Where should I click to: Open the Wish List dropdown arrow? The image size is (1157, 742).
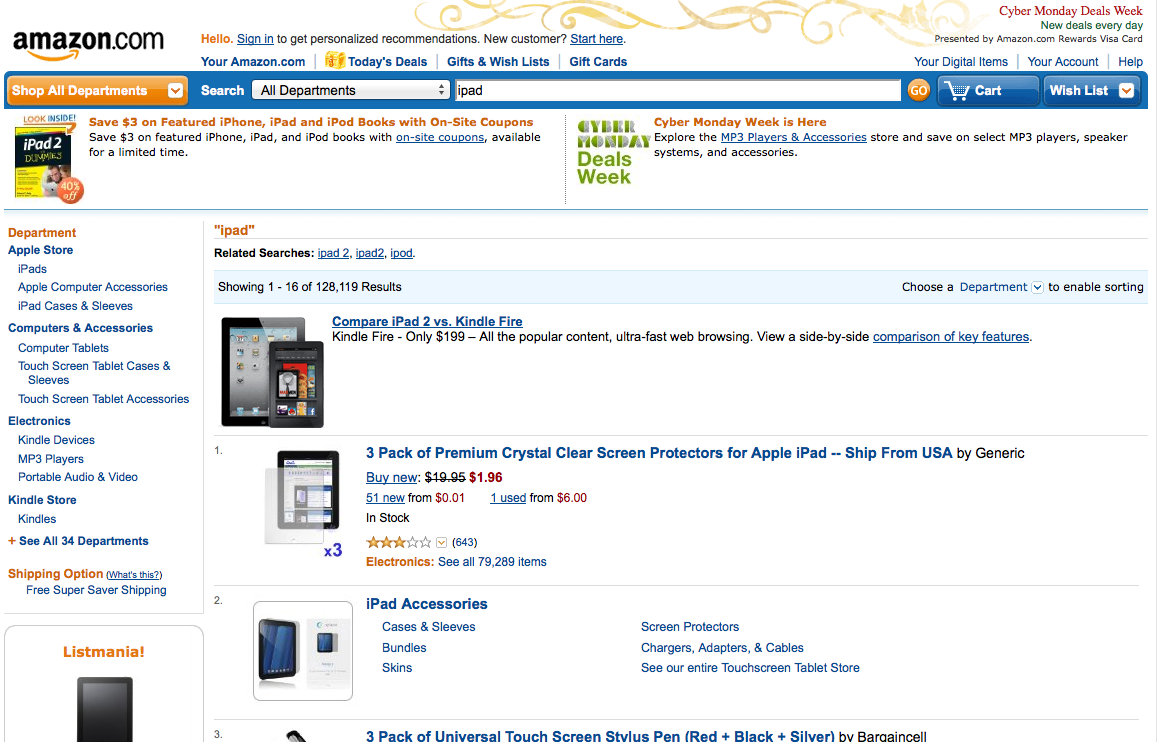[1127, 91]
